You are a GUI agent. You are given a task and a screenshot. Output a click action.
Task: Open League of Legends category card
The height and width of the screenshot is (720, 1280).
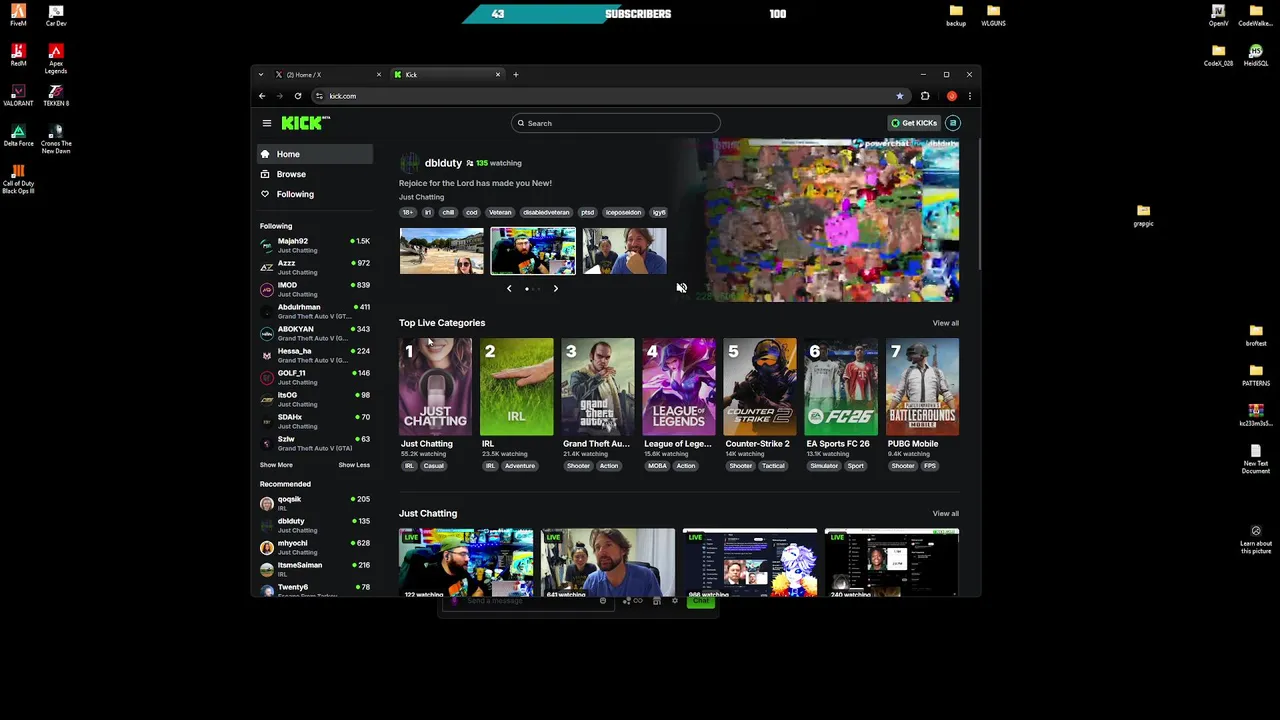(679, 388)
